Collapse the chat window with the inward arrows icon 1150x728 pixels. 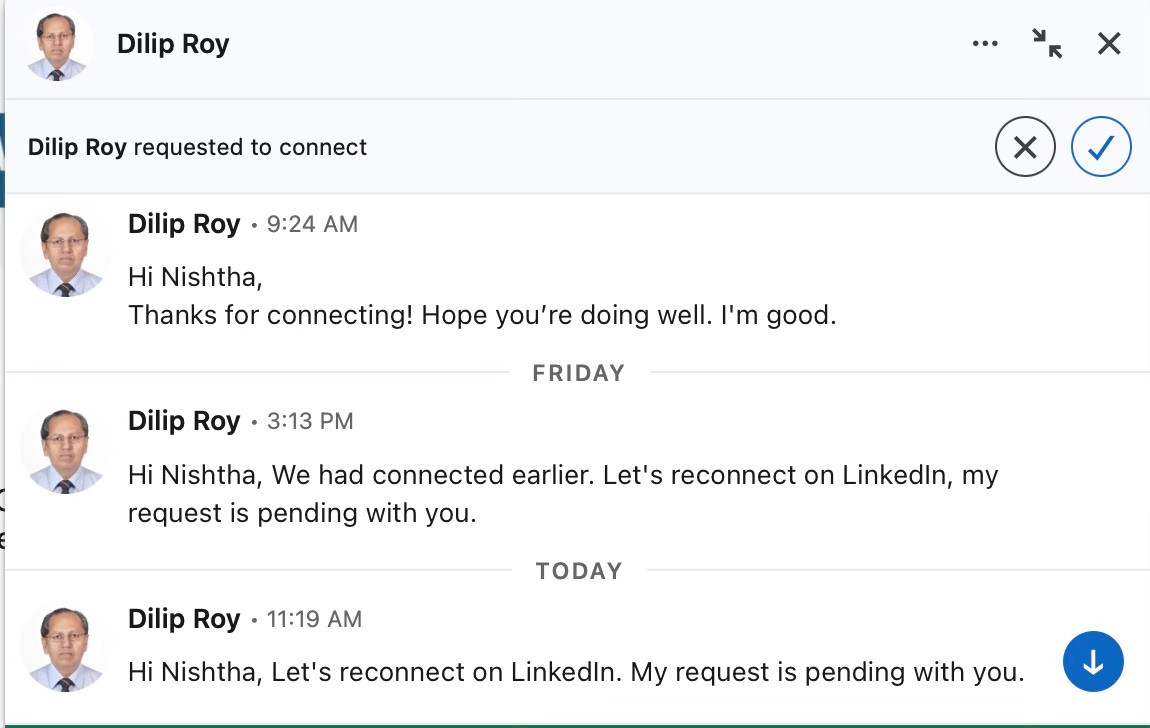click(1047, 43)
